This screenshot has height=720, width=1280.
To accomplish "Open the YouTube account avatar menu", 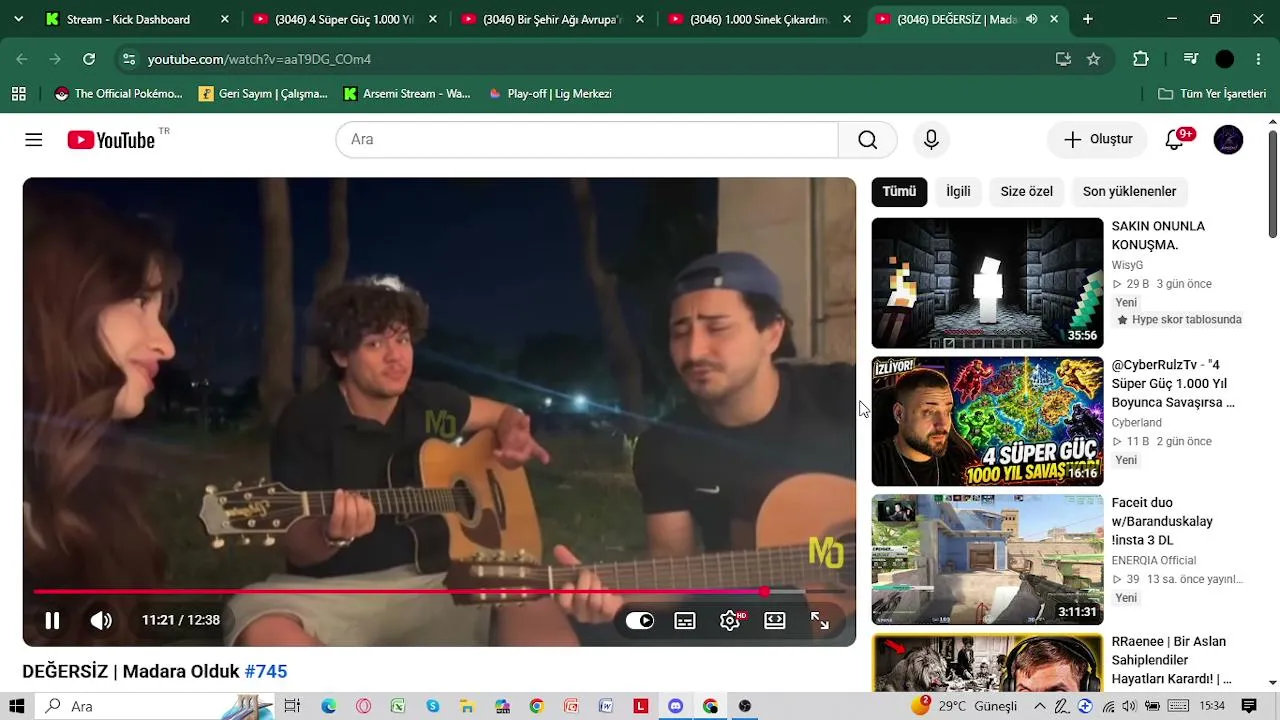I will pos(1228,140).
